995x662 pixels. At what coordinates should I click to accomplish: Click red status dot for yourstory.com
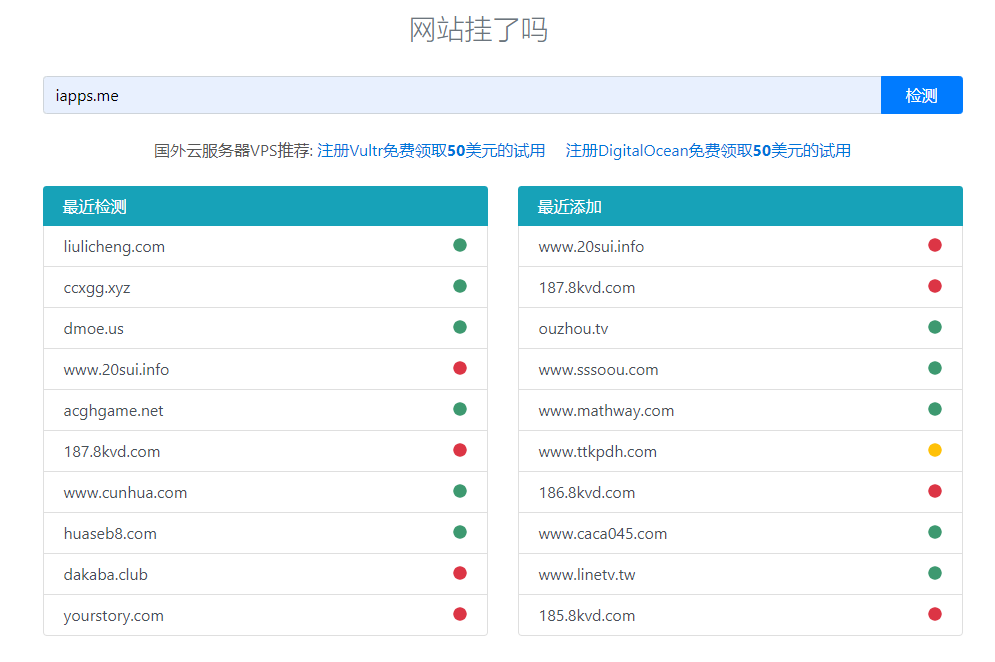coord(460,614)
